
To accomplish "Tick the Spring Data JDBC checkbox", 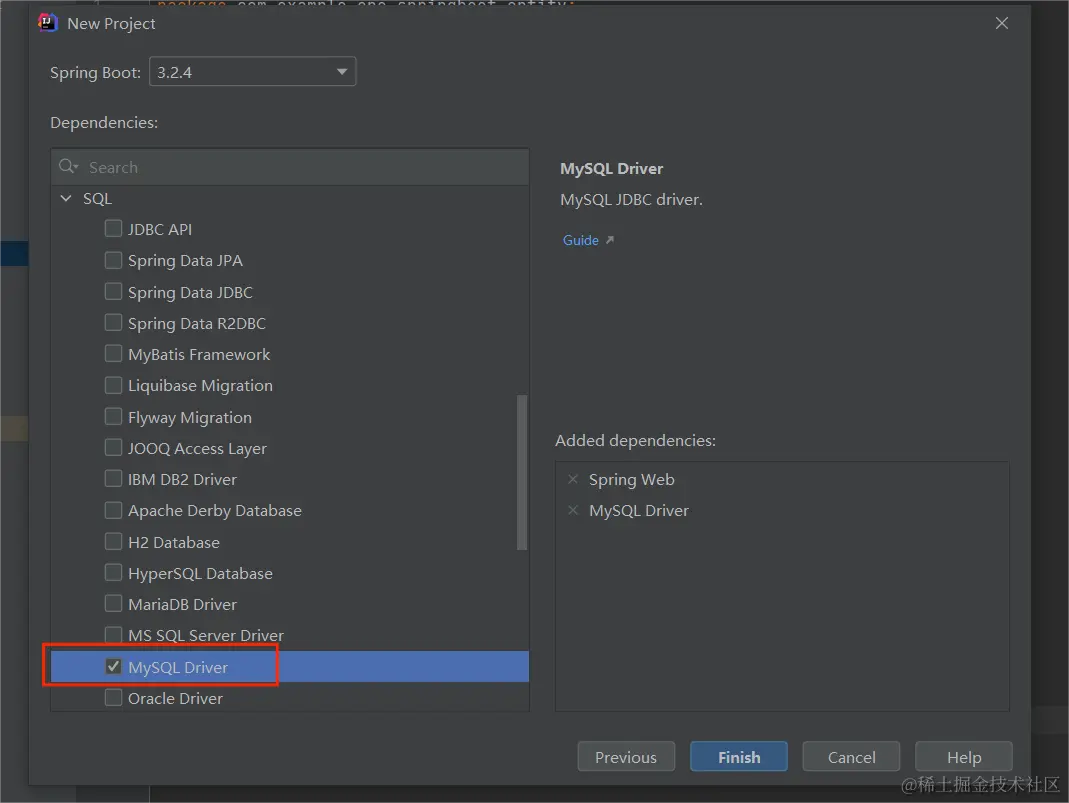I will (113, 291).
